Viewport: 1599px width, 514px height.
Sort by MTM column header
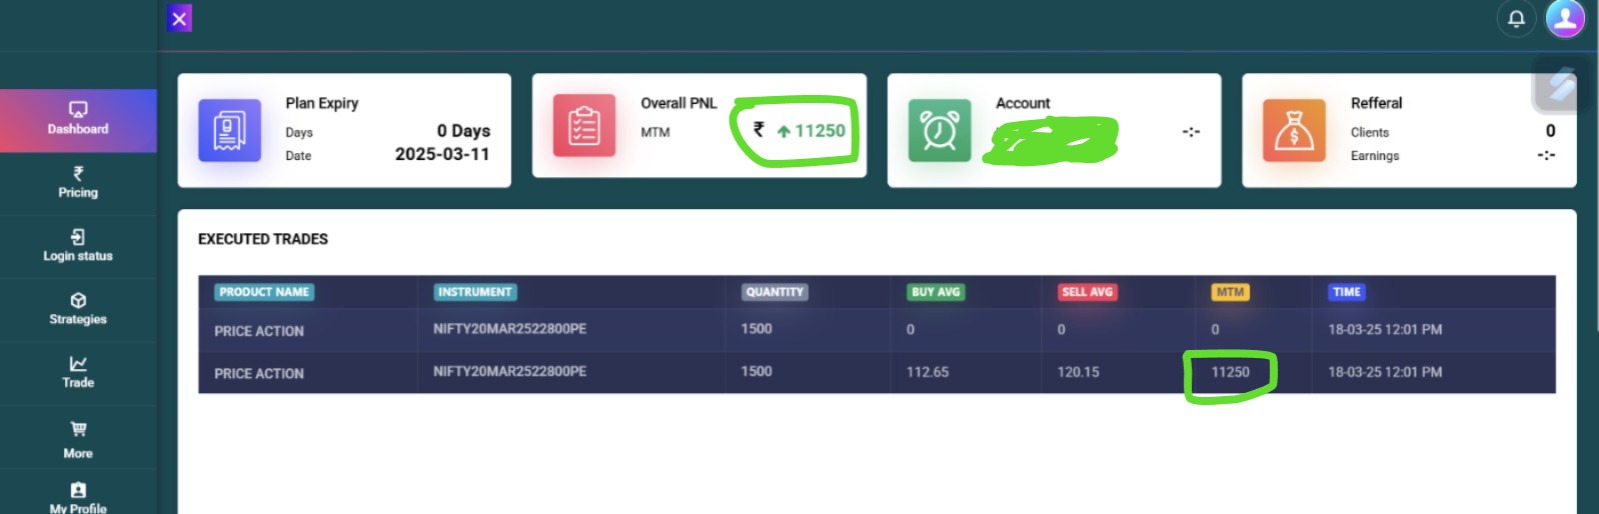coord(1230,292)
